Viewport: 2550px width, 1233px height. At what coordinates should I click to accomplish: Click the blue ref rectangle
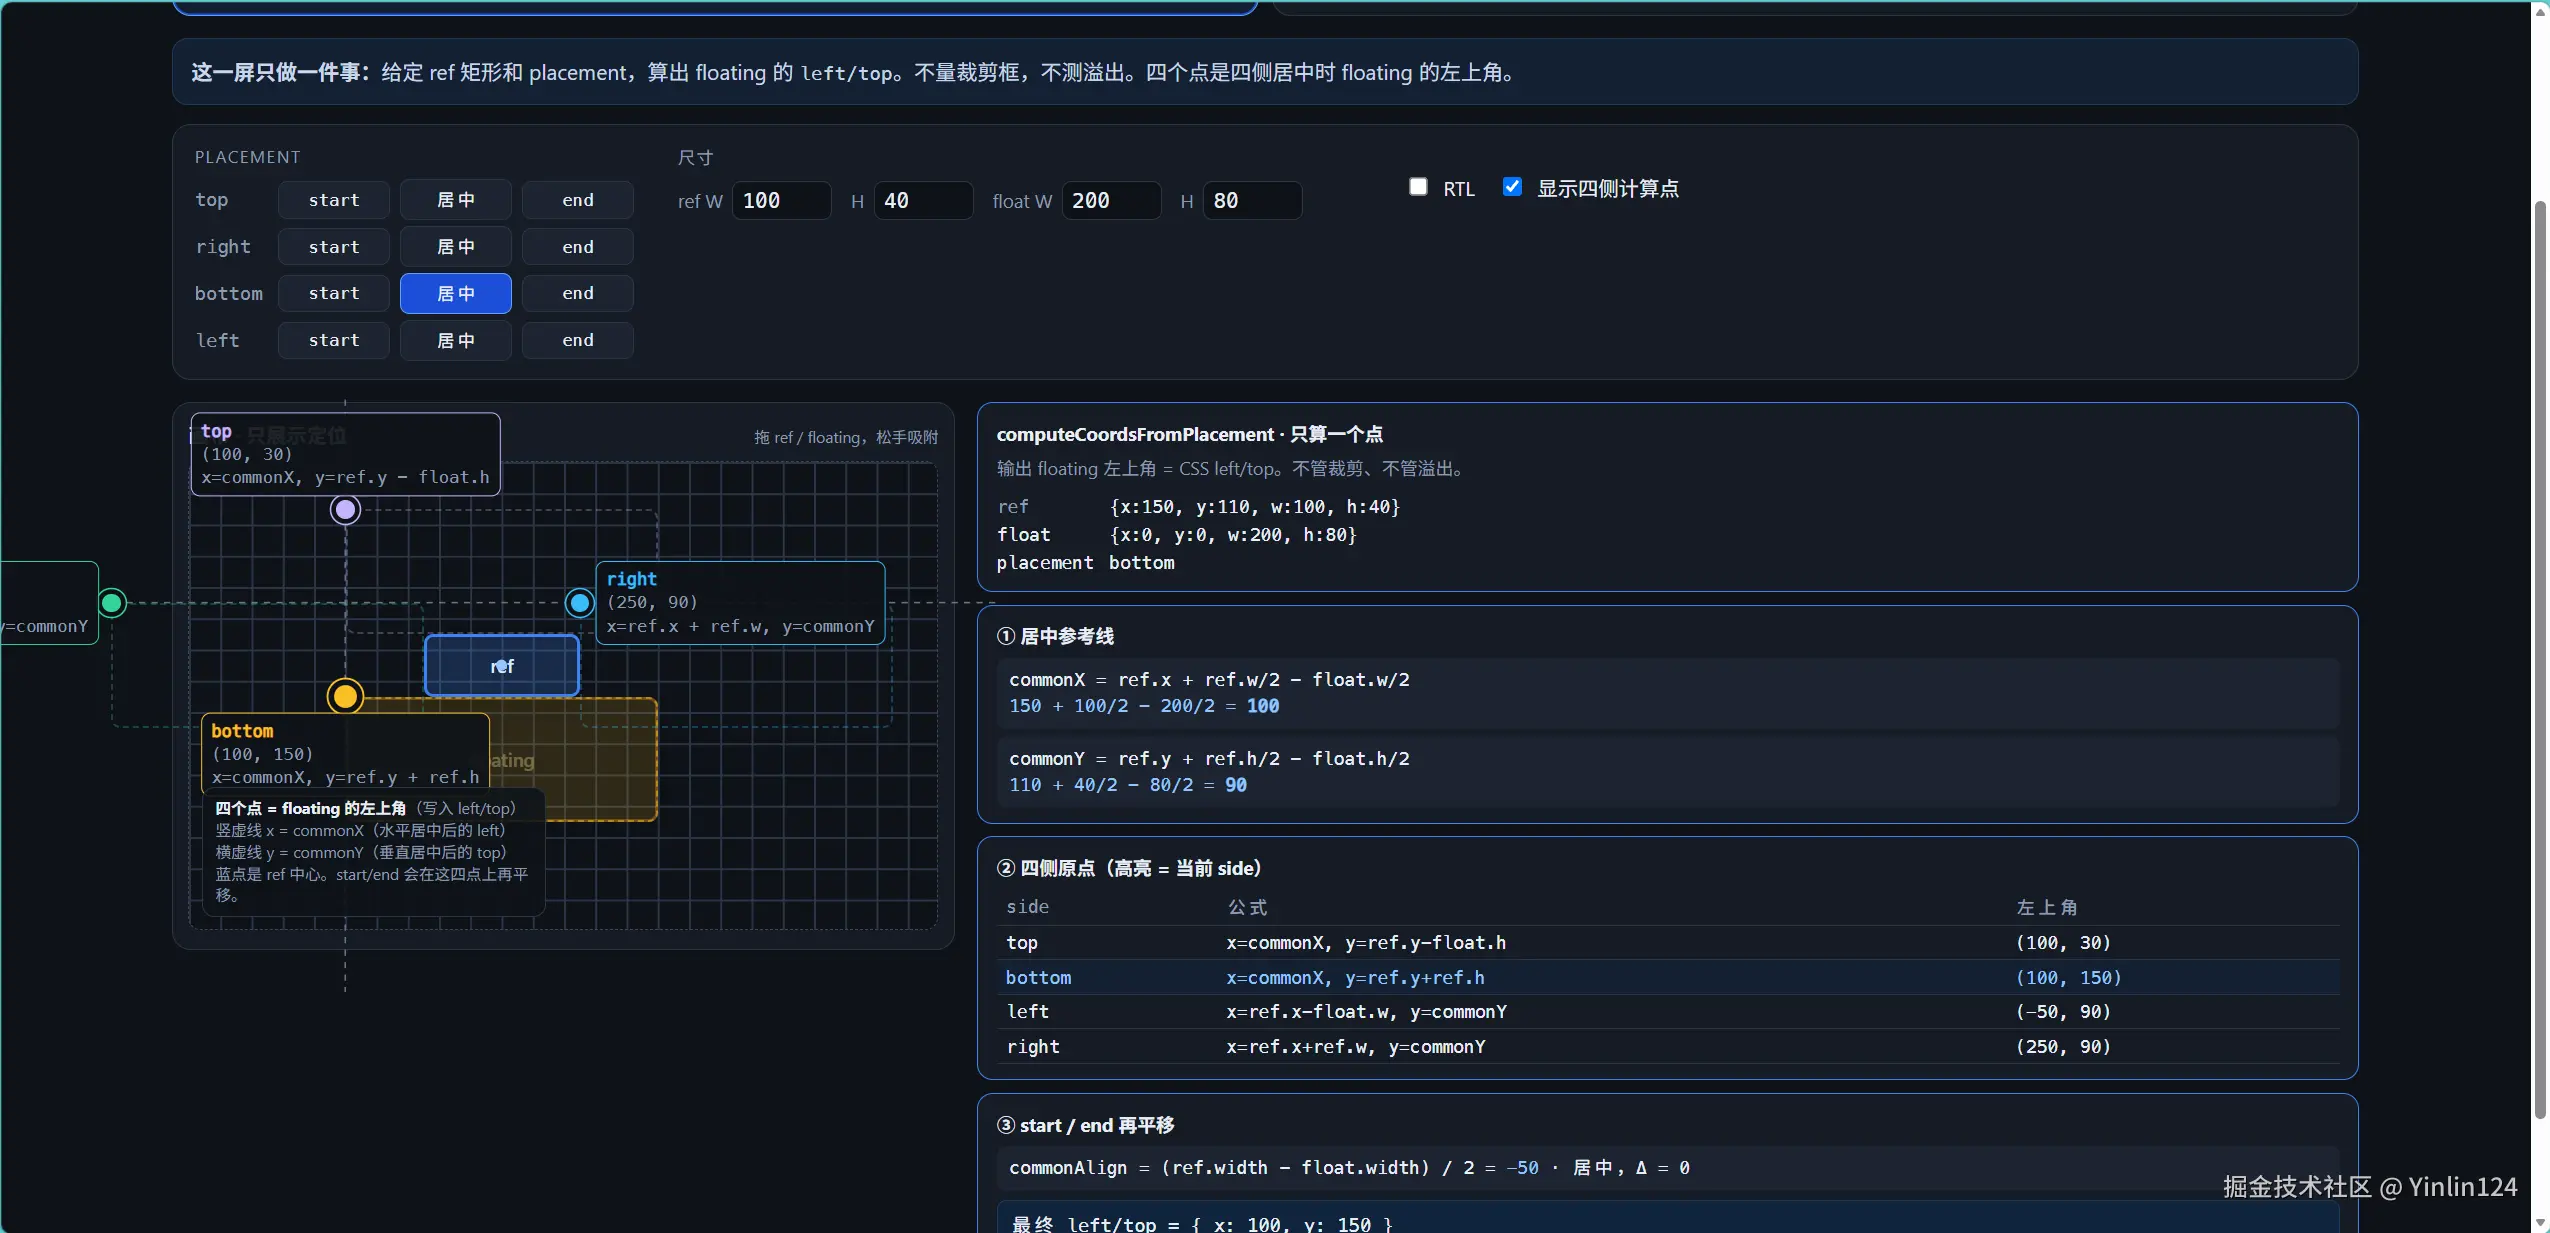point(502,666)
